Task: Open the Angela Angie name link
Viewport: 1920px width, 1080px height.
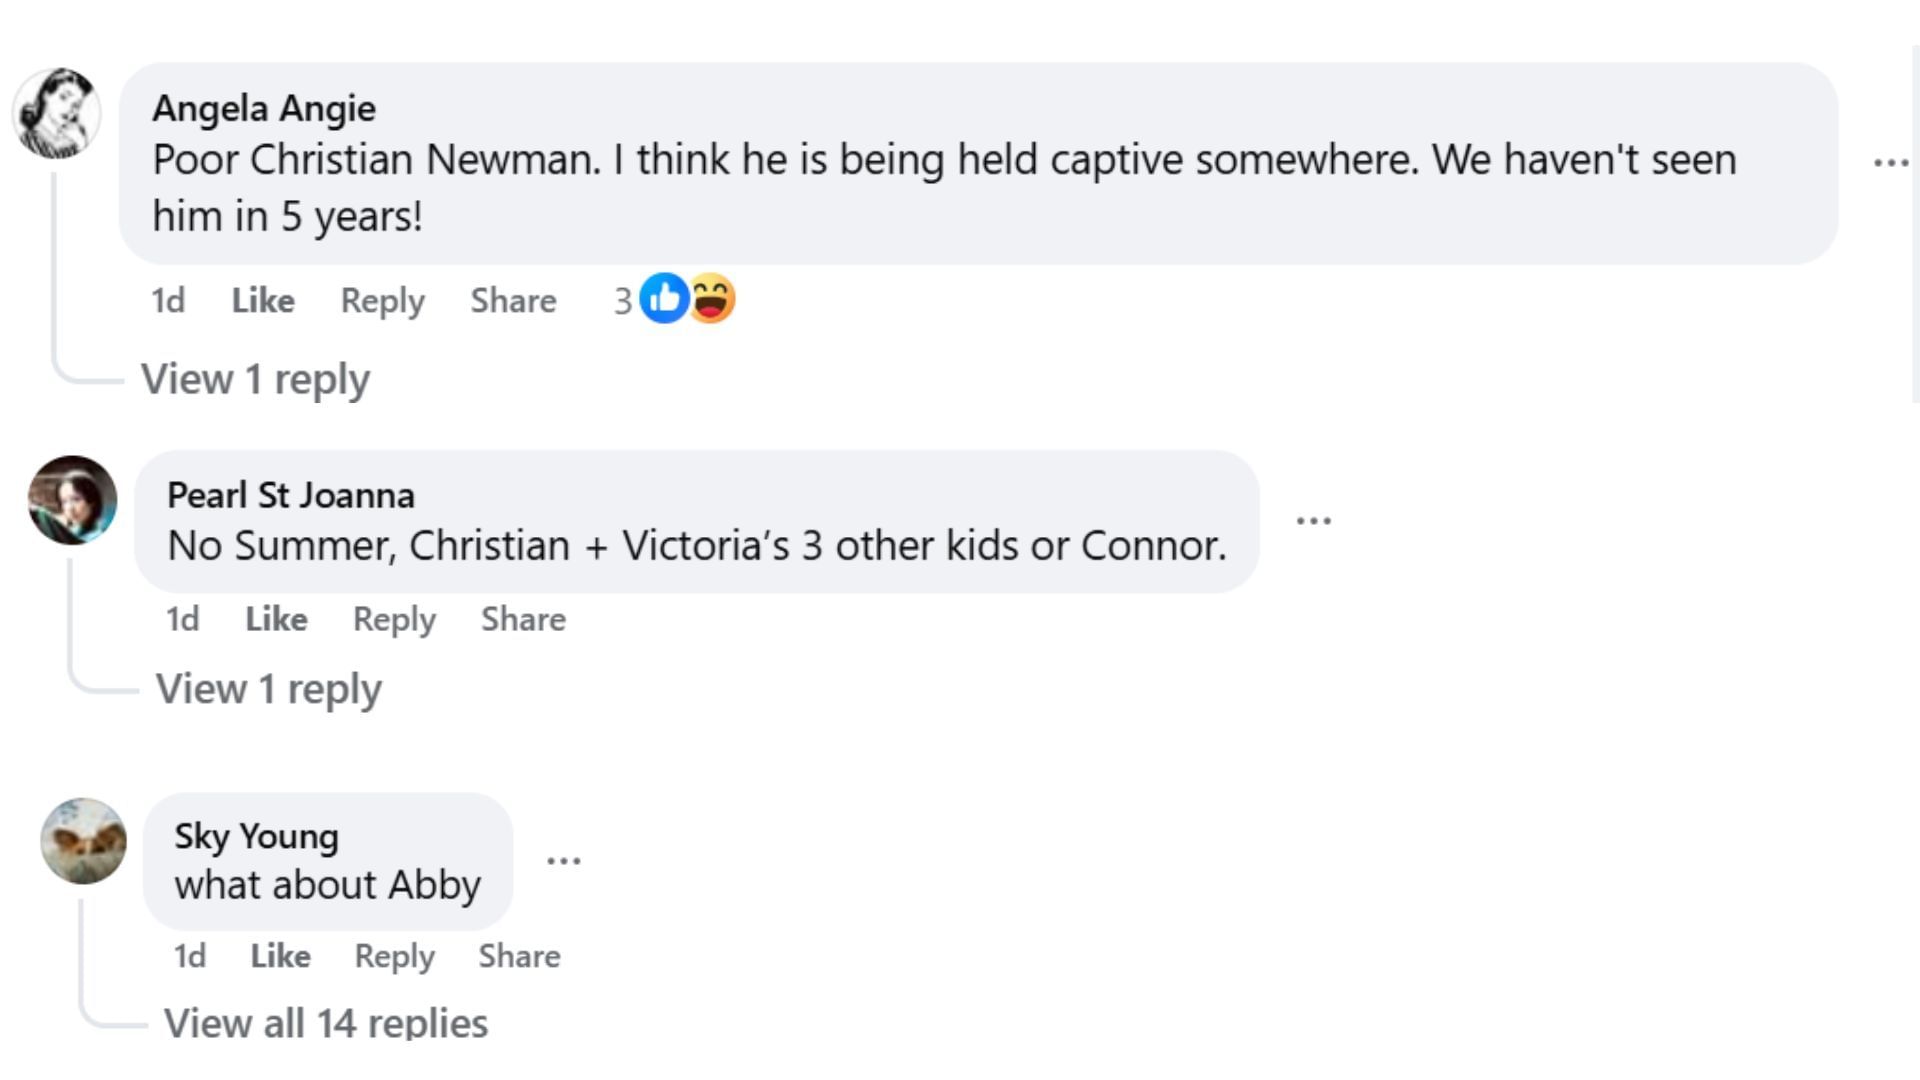Action: tap(264, 108)
